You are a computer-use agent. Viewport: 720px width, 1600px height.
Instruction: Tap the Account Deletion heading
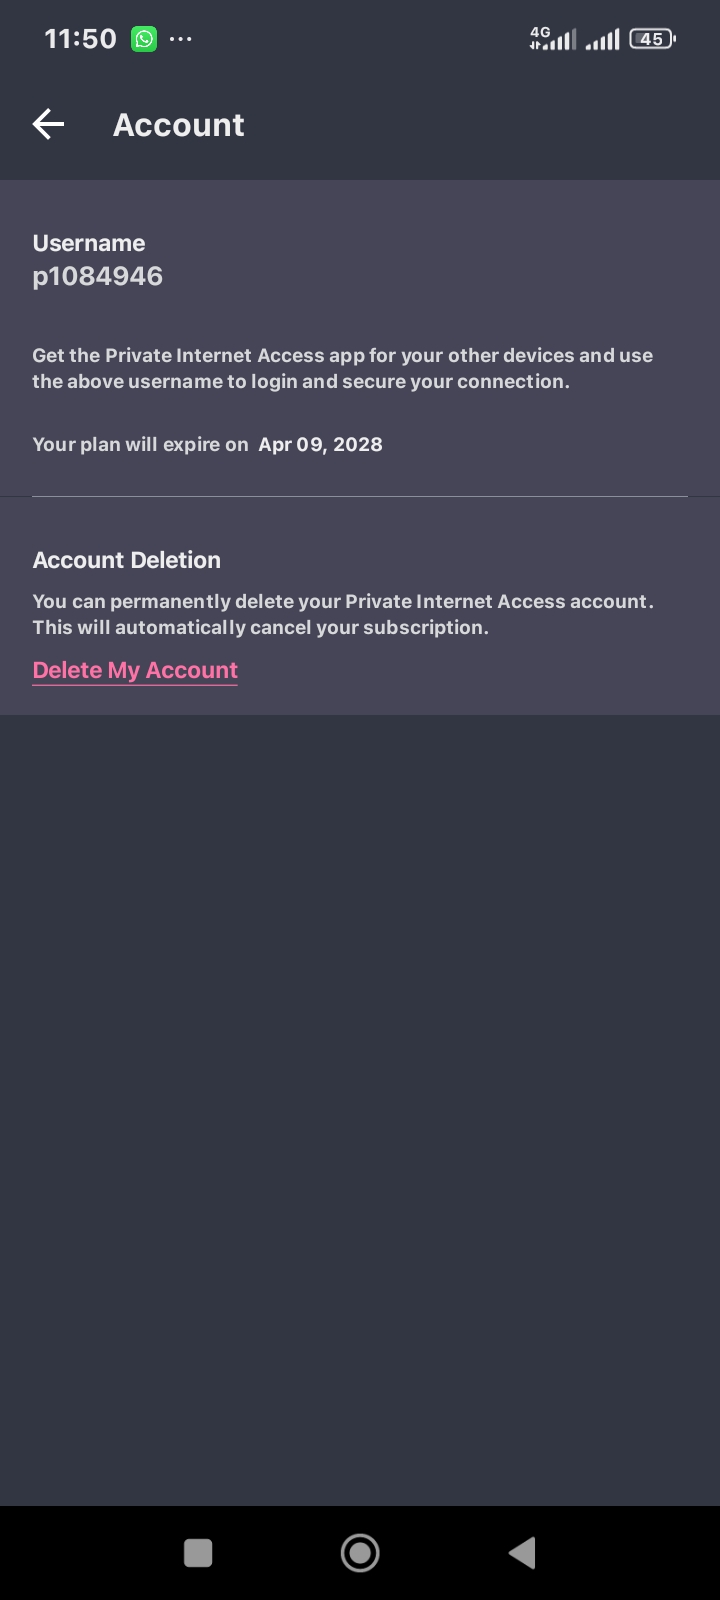coord(127,560)
